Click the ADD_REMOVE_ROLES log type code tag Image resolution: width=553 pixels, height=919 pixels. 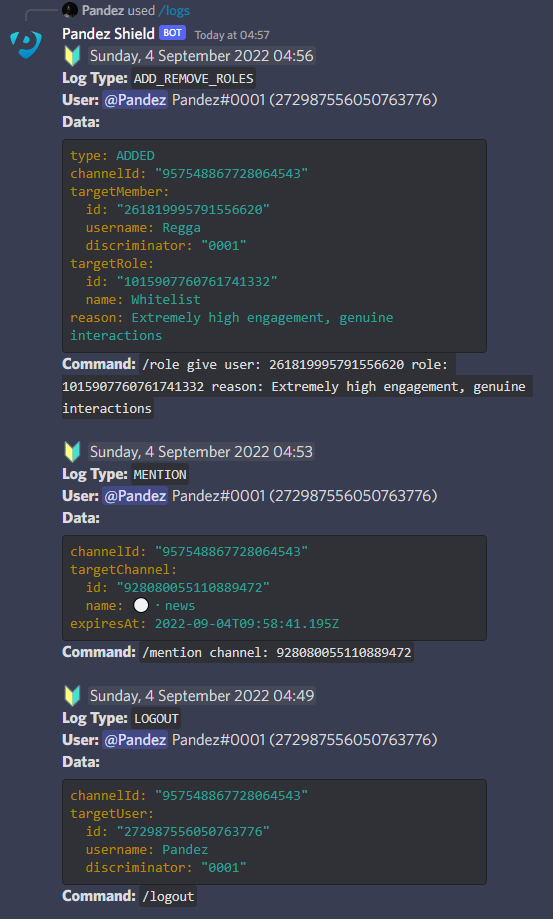point(193,79)
